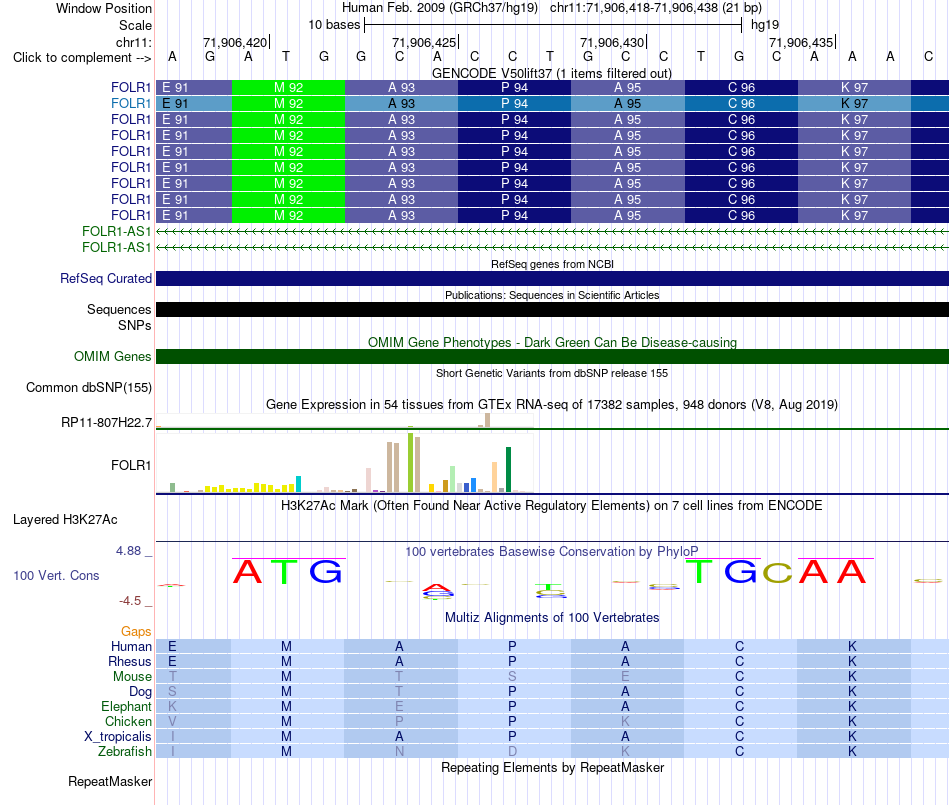Viewport: 950px width, 805px height.
Task: Click the 'Repeating Elements by RepeatMasker' title
Action: [x=552, y=767]
